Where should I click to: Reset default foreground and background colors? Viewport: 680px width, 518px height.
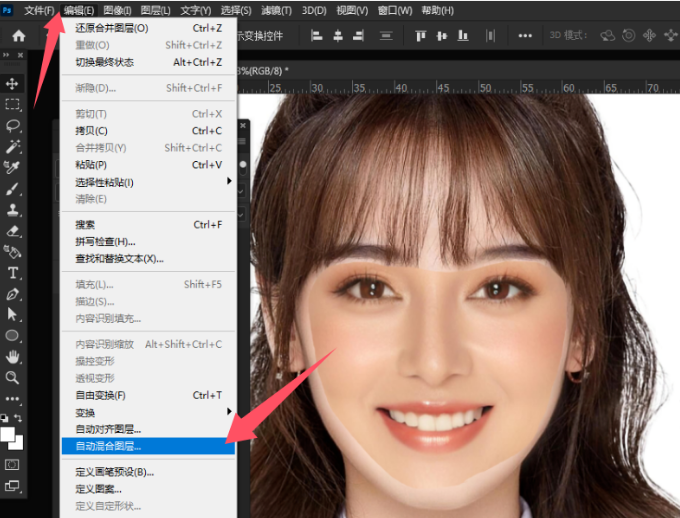pyautogui.click(x=4, y=418)
